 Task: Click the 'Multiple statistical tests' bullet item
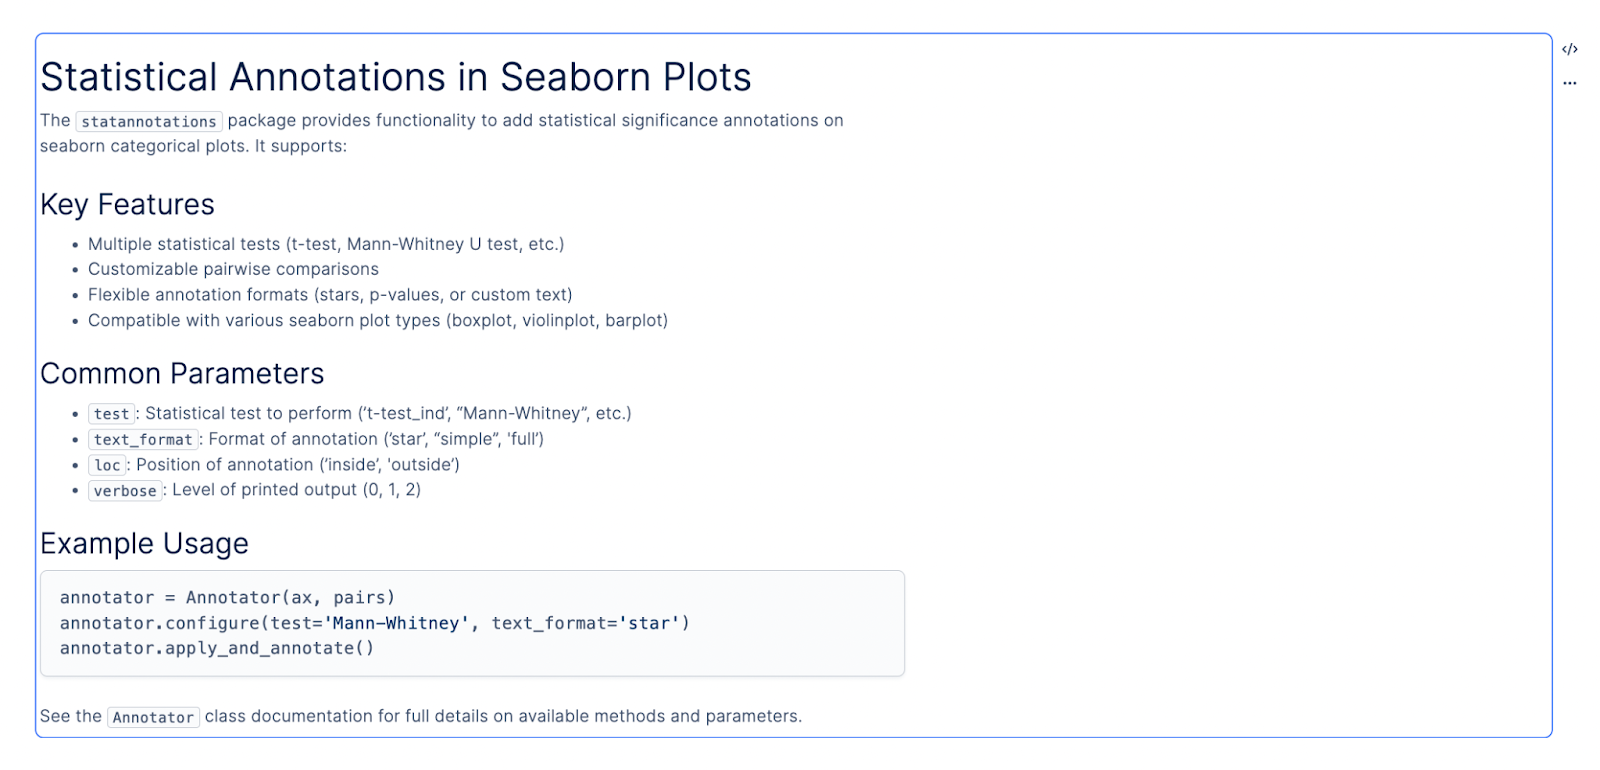tap(326, 244)
